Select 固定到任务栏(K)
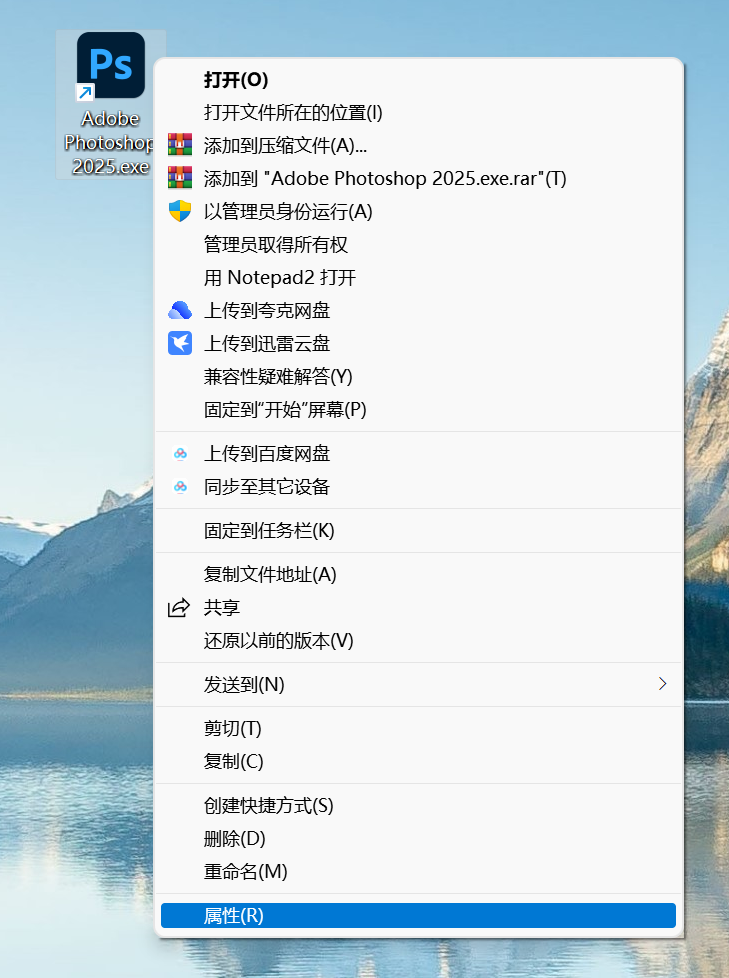 418,531
